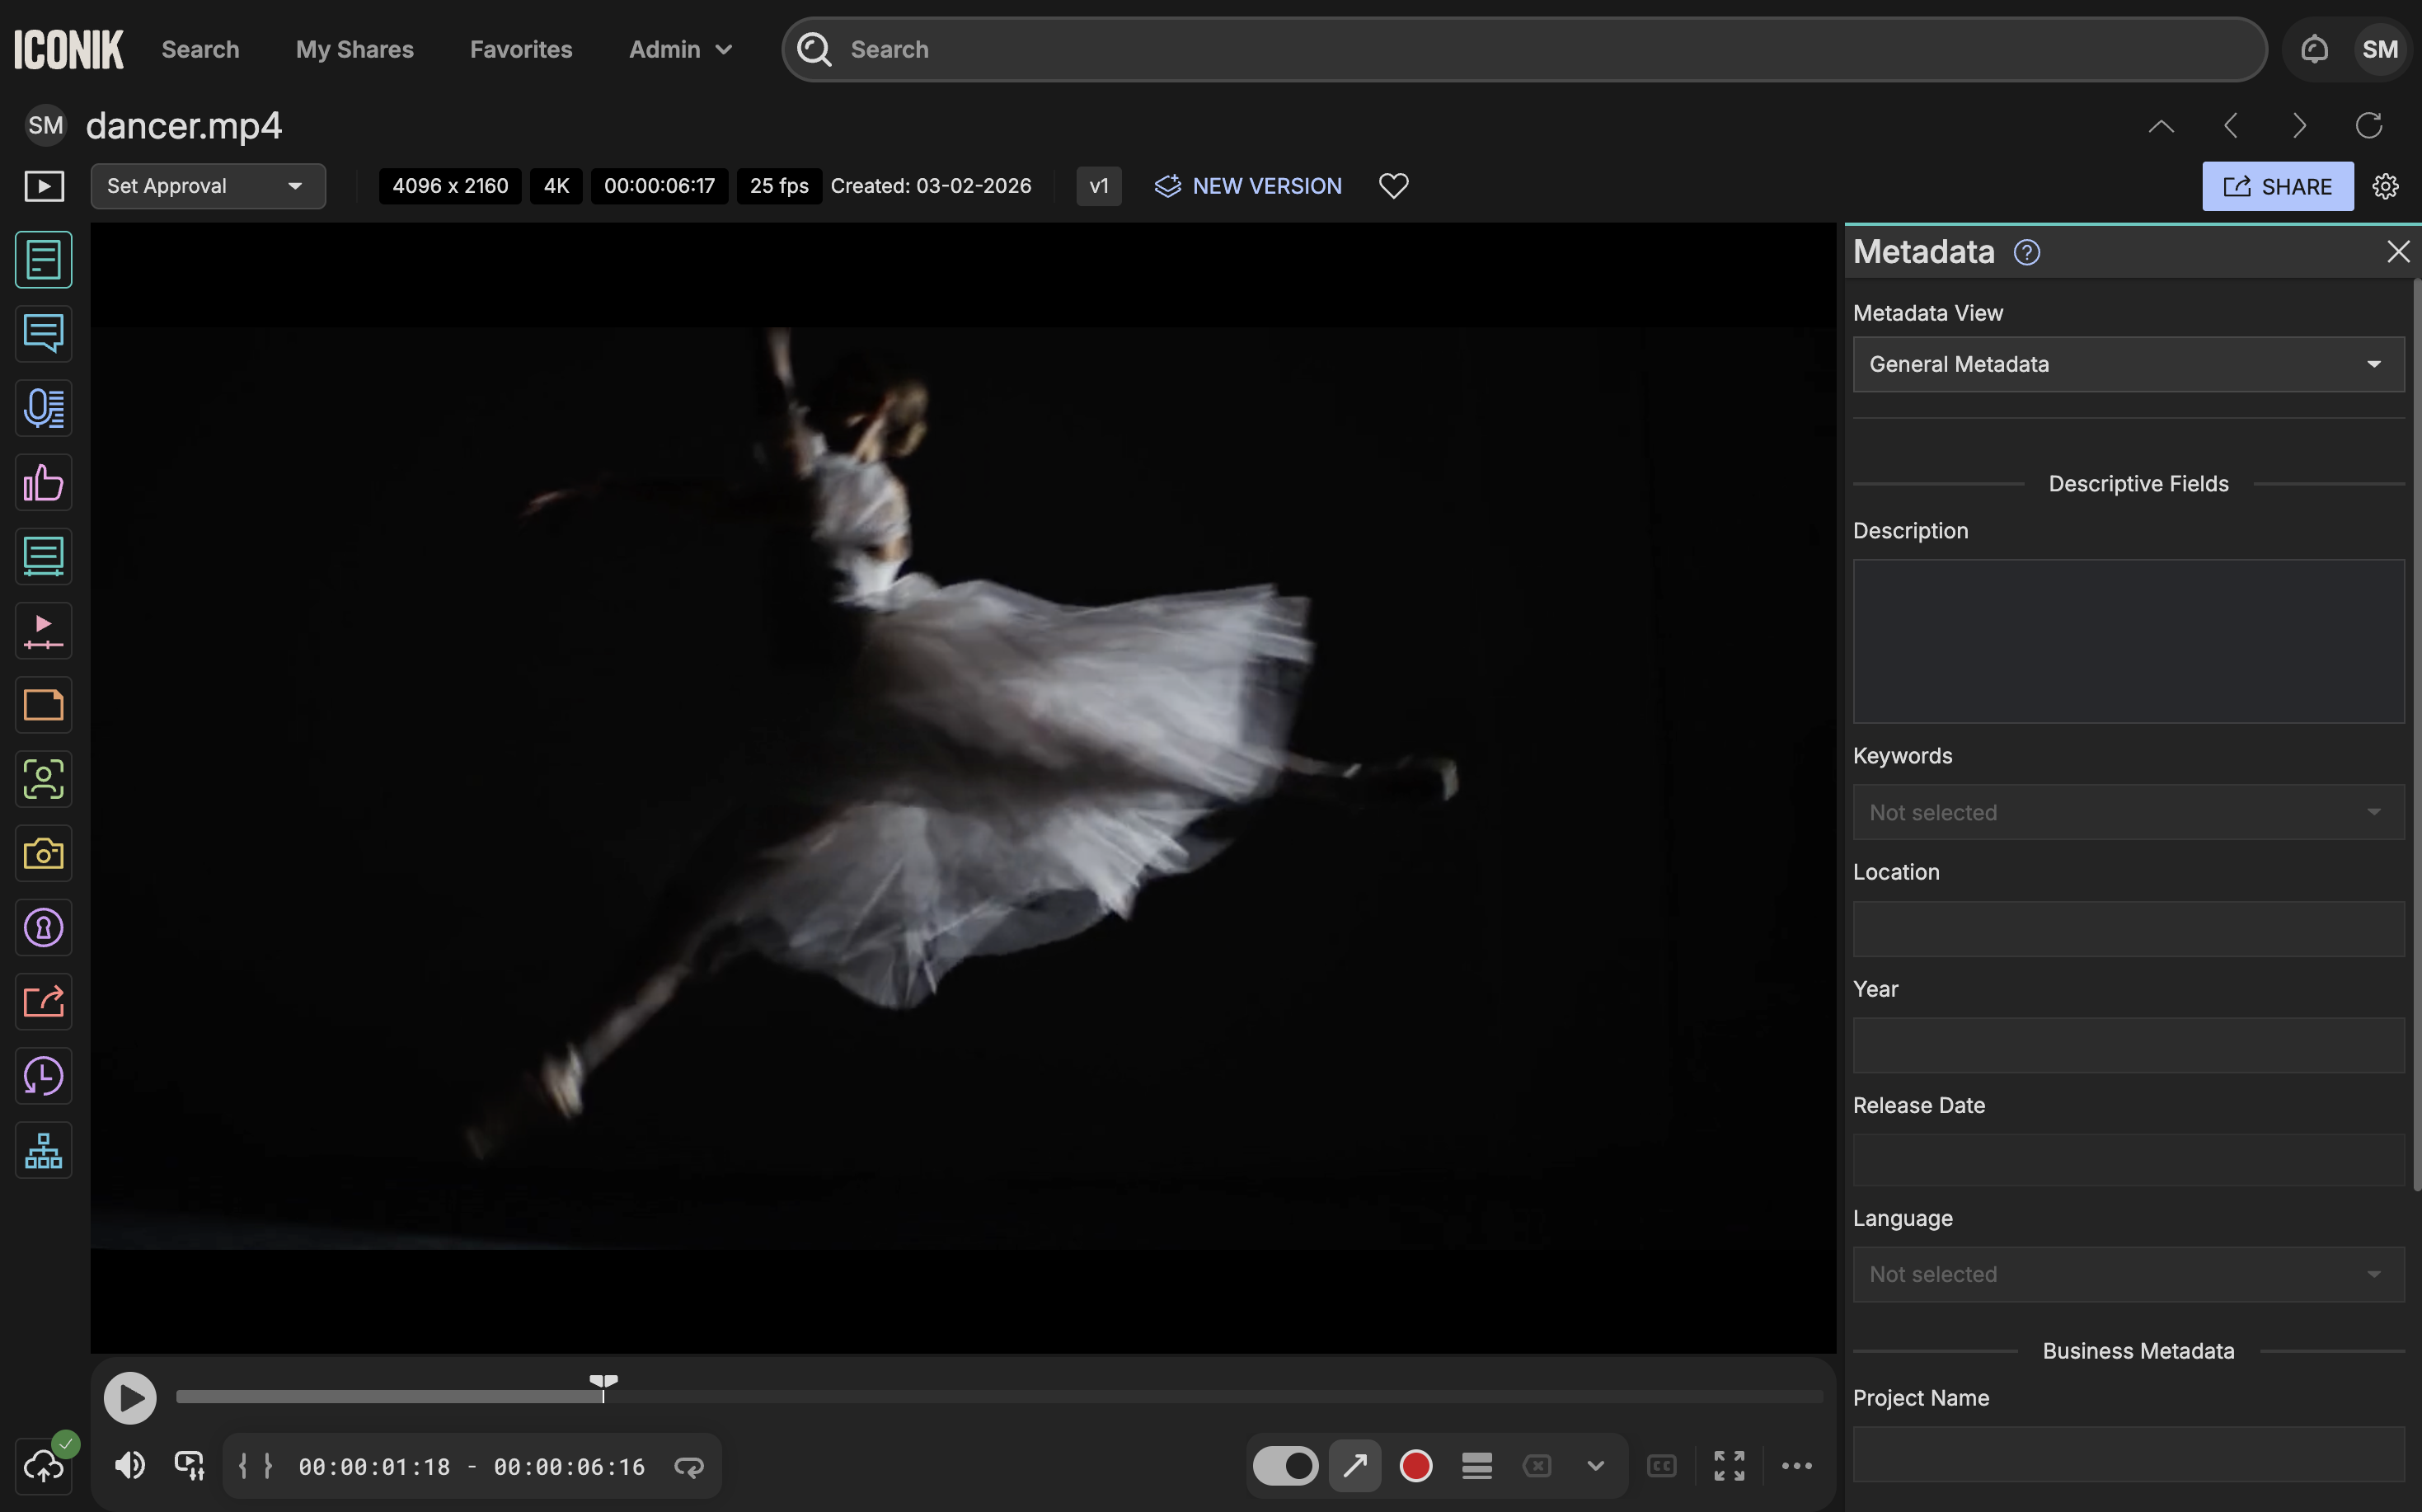The width and height of the screenshot is (2422, 1512).
Task: Click into the Location text field
Action: pos(2127,929)
